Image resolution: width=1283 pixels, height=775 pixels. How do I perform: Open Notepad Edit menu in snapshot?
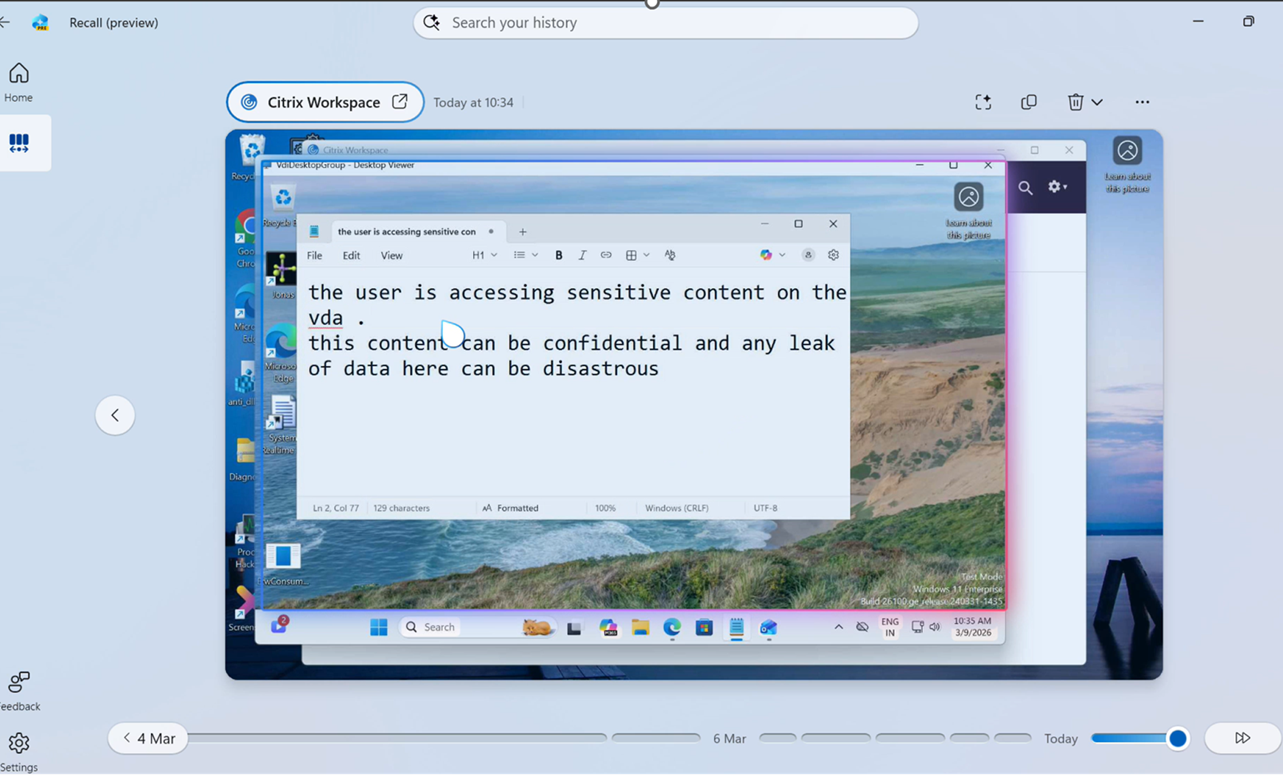[351, 255]
